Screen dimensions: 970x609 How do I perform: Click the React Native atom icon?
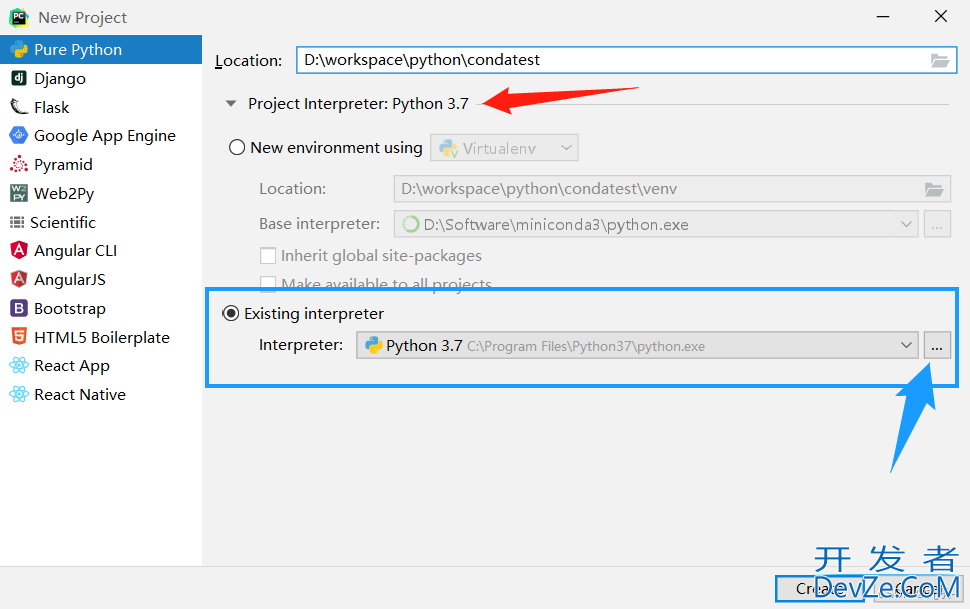point(19,394)
